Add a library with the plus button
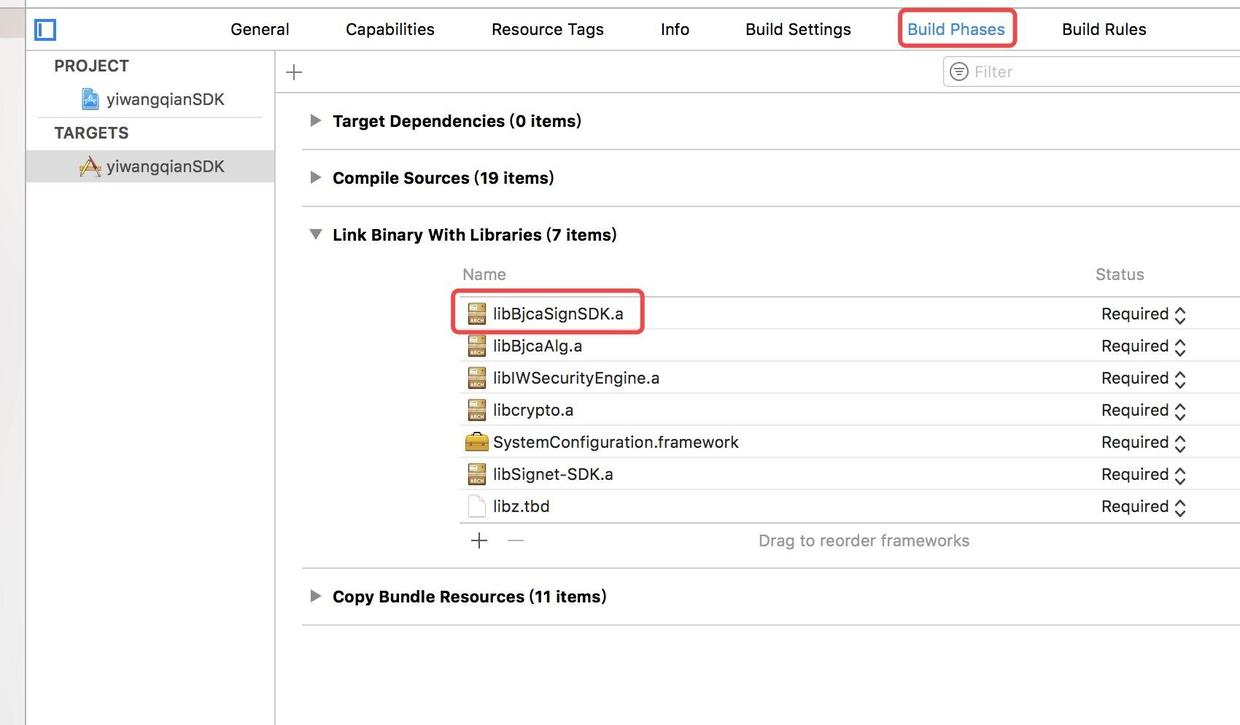Viewport: 1240px width, 725px height. 479,541
